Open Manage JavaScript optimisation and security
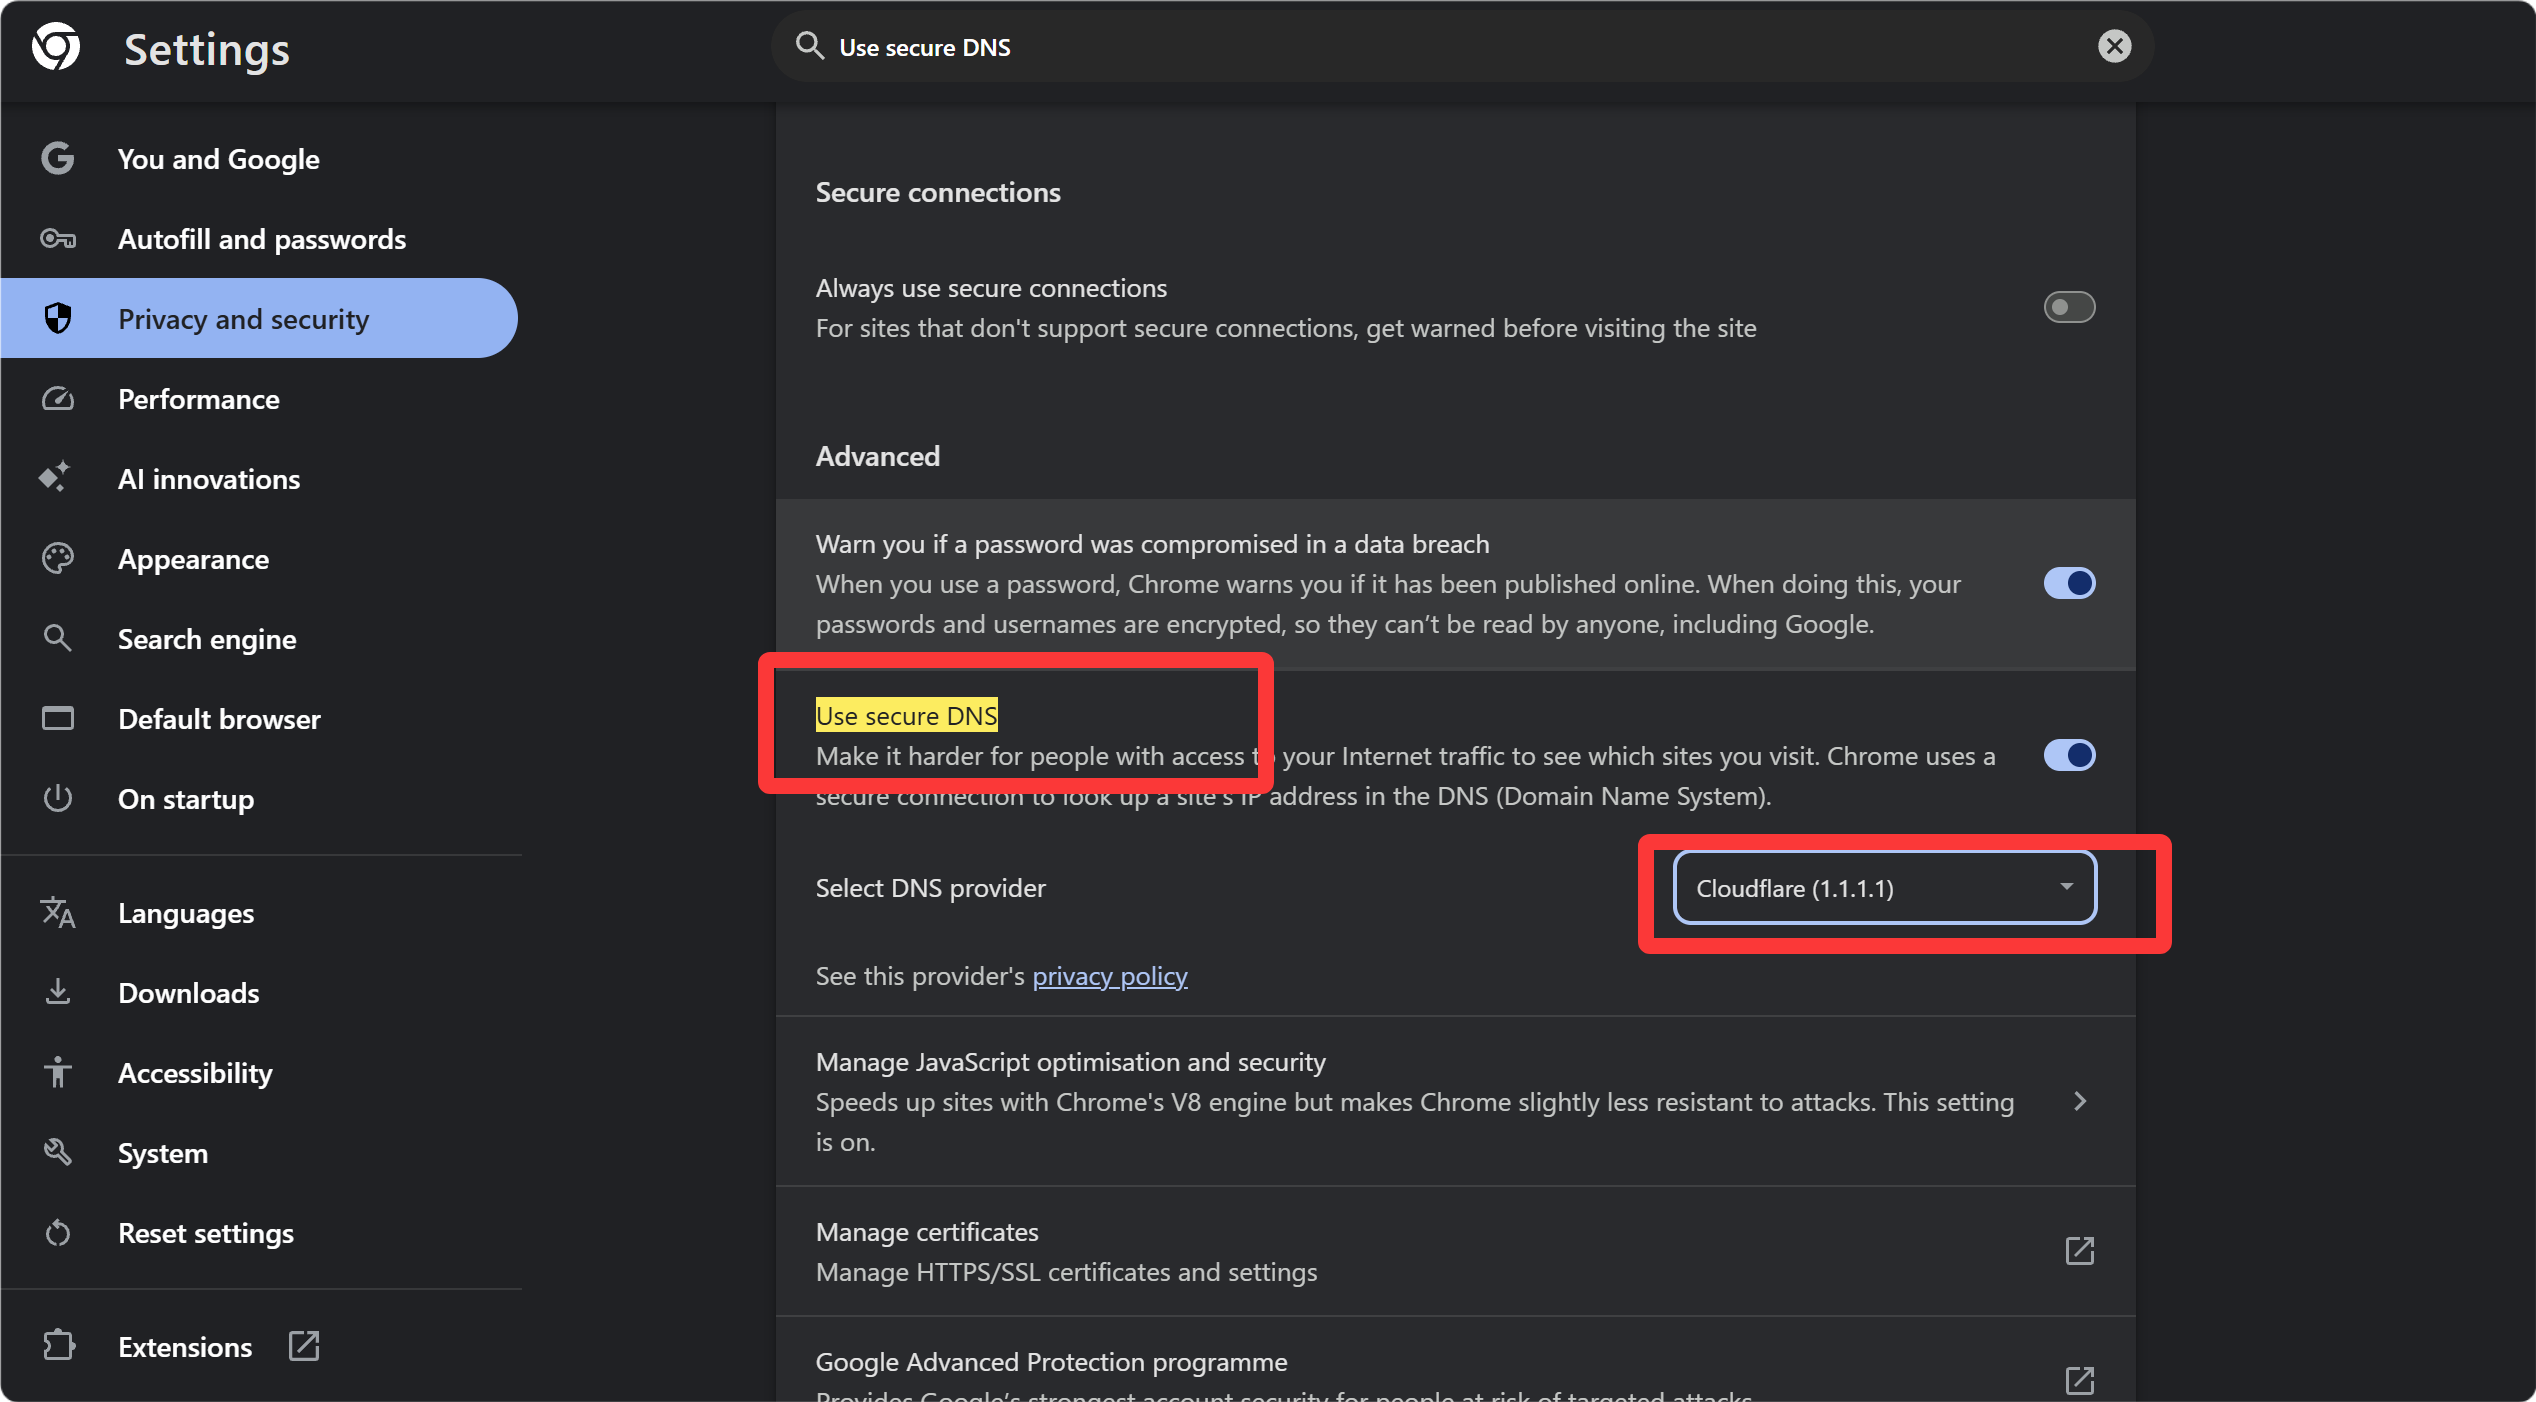 coord(1455,1101)
